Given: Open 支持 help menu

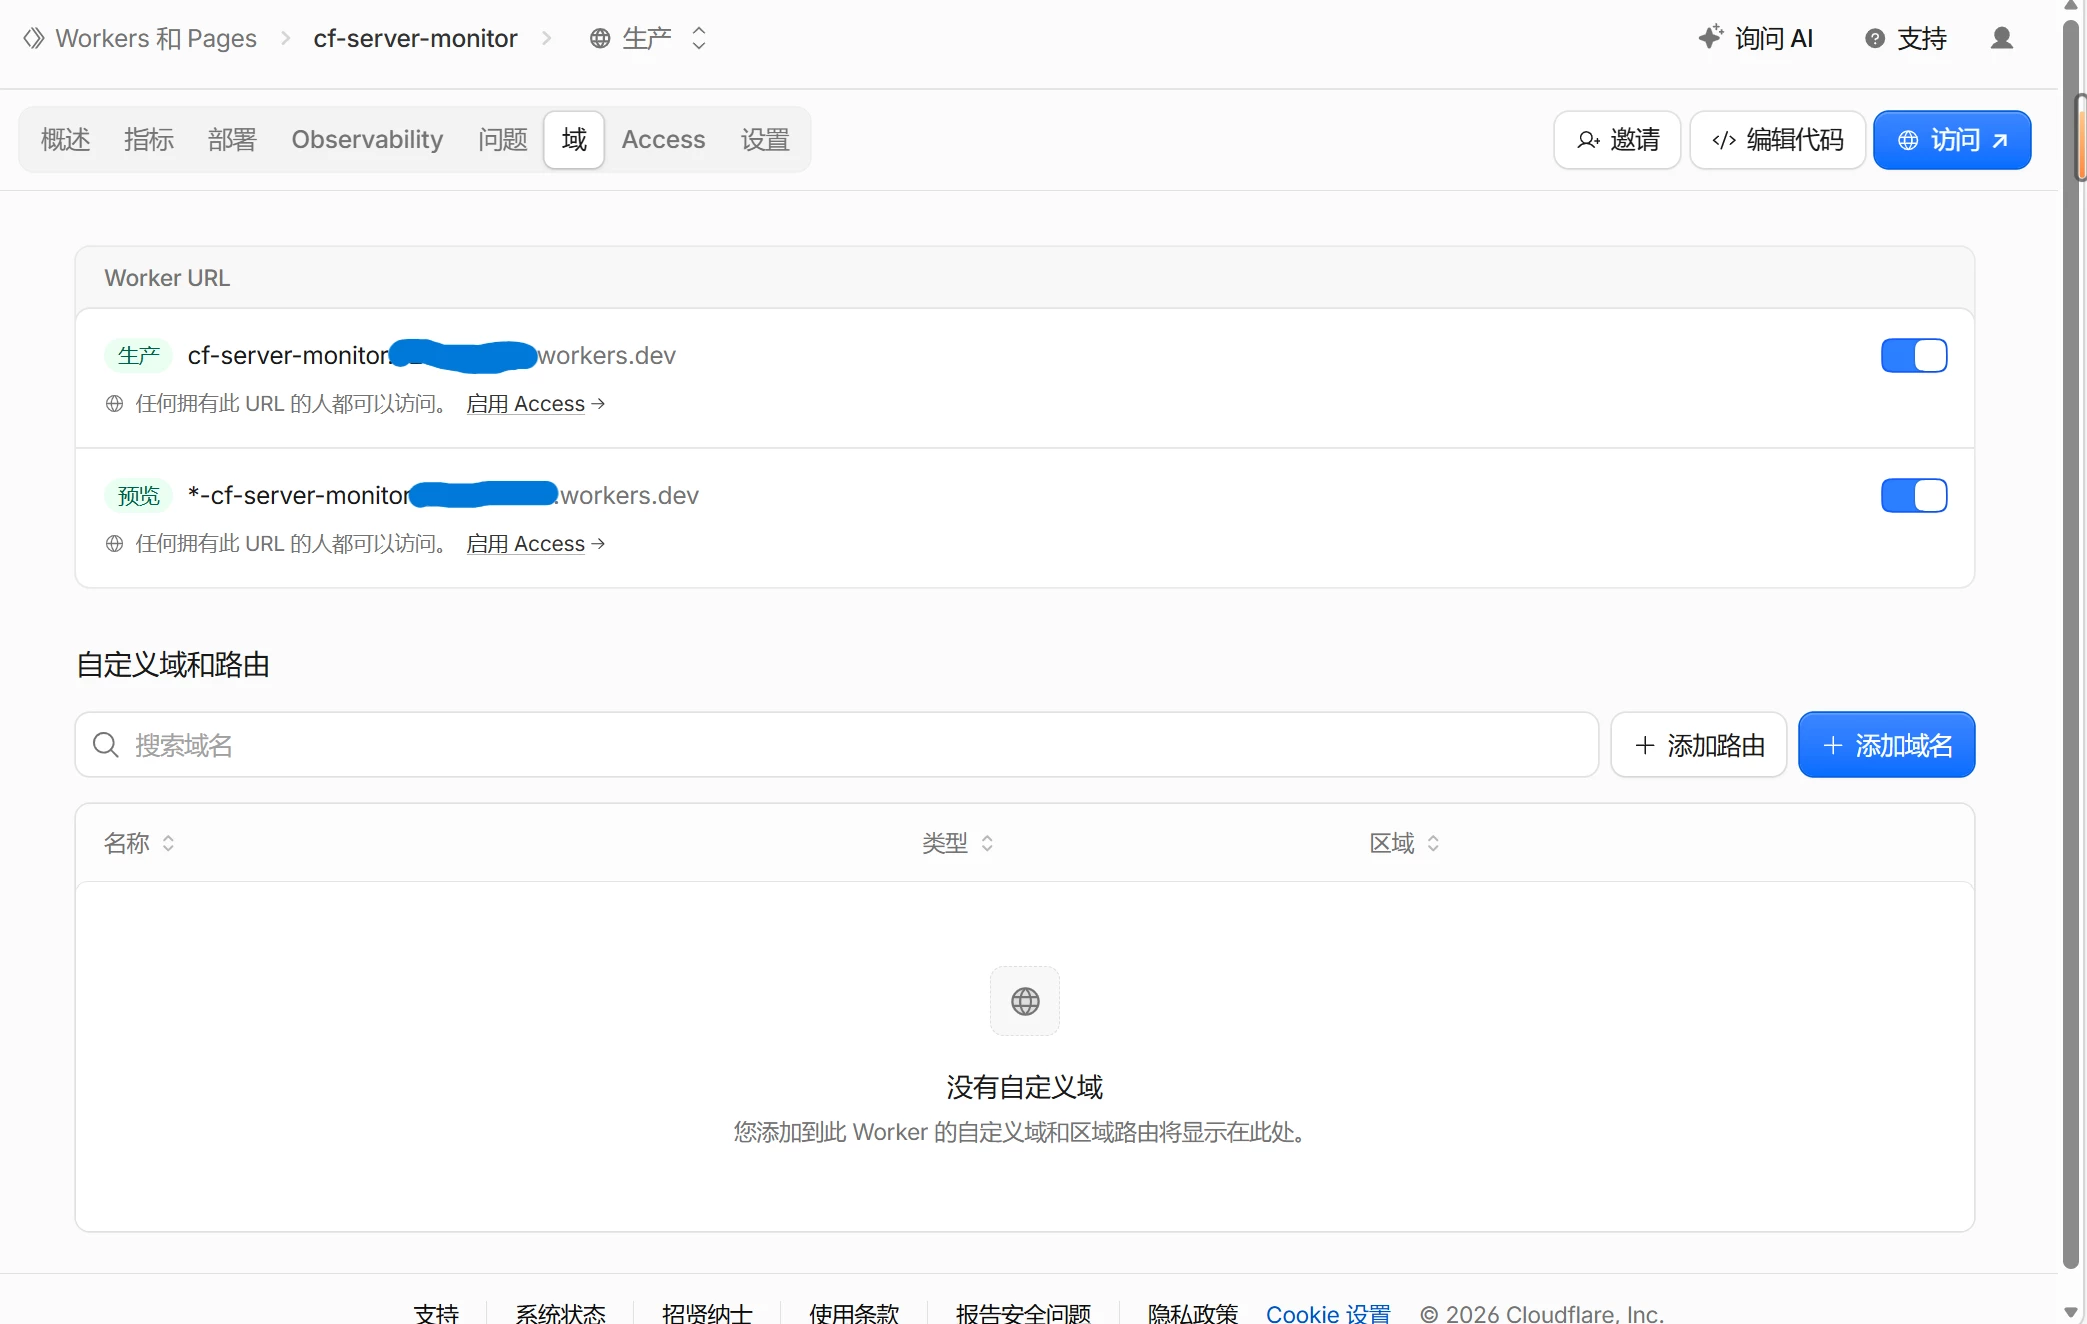Looking at the screenshot, I should tap(1906, 38).
